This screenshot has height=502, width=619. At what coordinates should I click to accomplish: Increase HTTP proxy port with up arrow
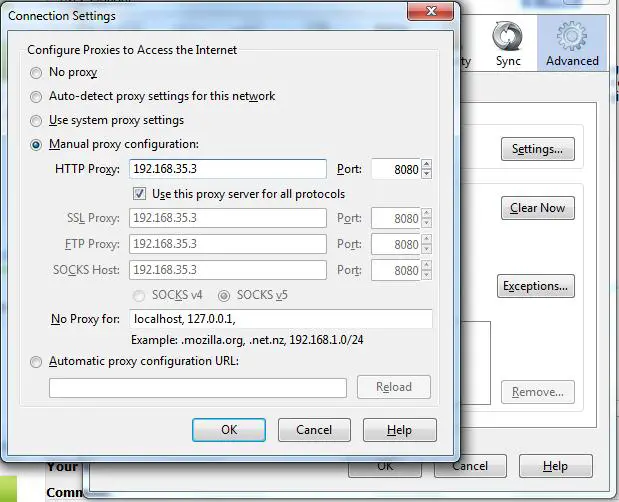(426, 164)
